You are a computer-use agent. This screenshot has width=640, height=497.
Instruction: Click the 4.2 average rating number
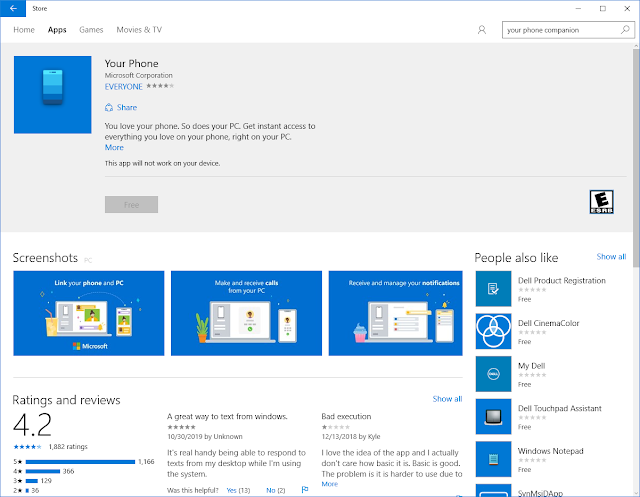pos(32,425)
